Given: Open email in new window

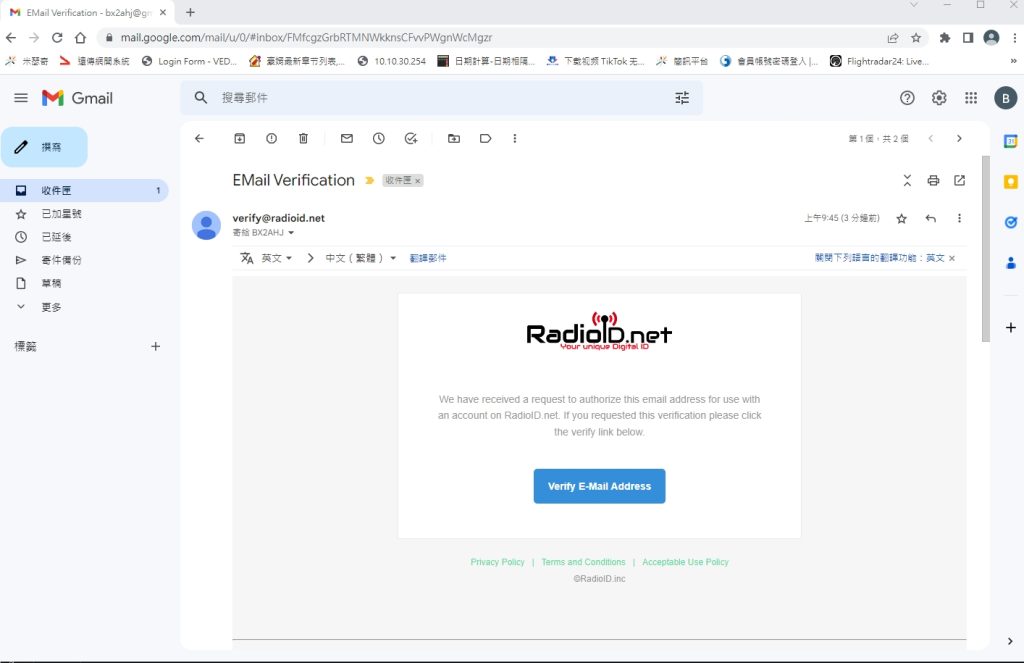Looking at the screenshot, I should 959,180.
